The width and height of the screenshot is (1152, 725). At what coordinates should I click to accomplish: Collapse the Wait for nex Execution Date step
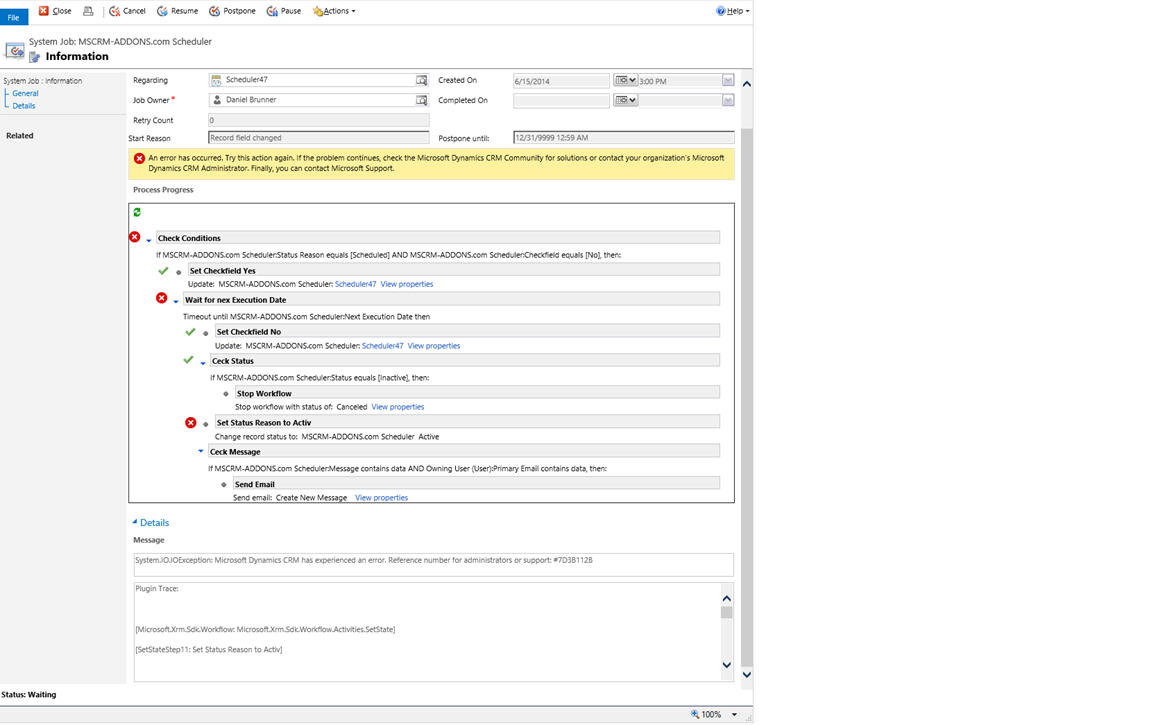coord(176,301)
